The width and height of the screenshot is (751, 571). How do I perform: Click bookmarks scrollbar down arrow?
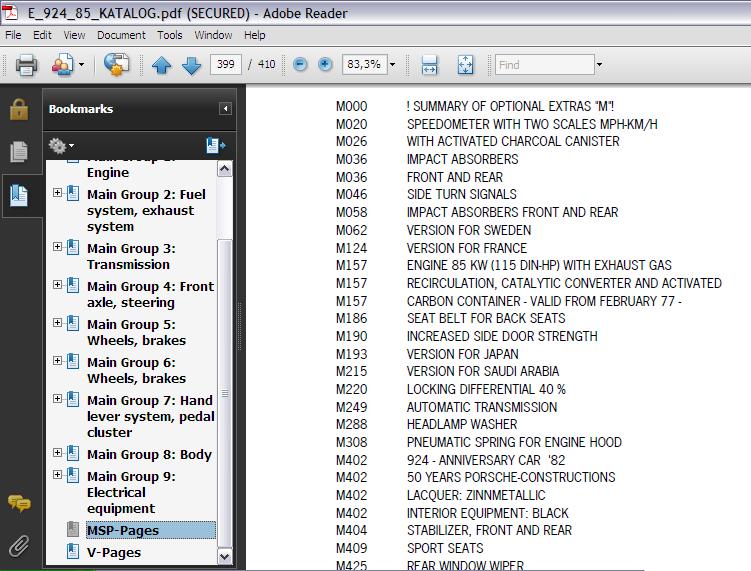(225, 556)
